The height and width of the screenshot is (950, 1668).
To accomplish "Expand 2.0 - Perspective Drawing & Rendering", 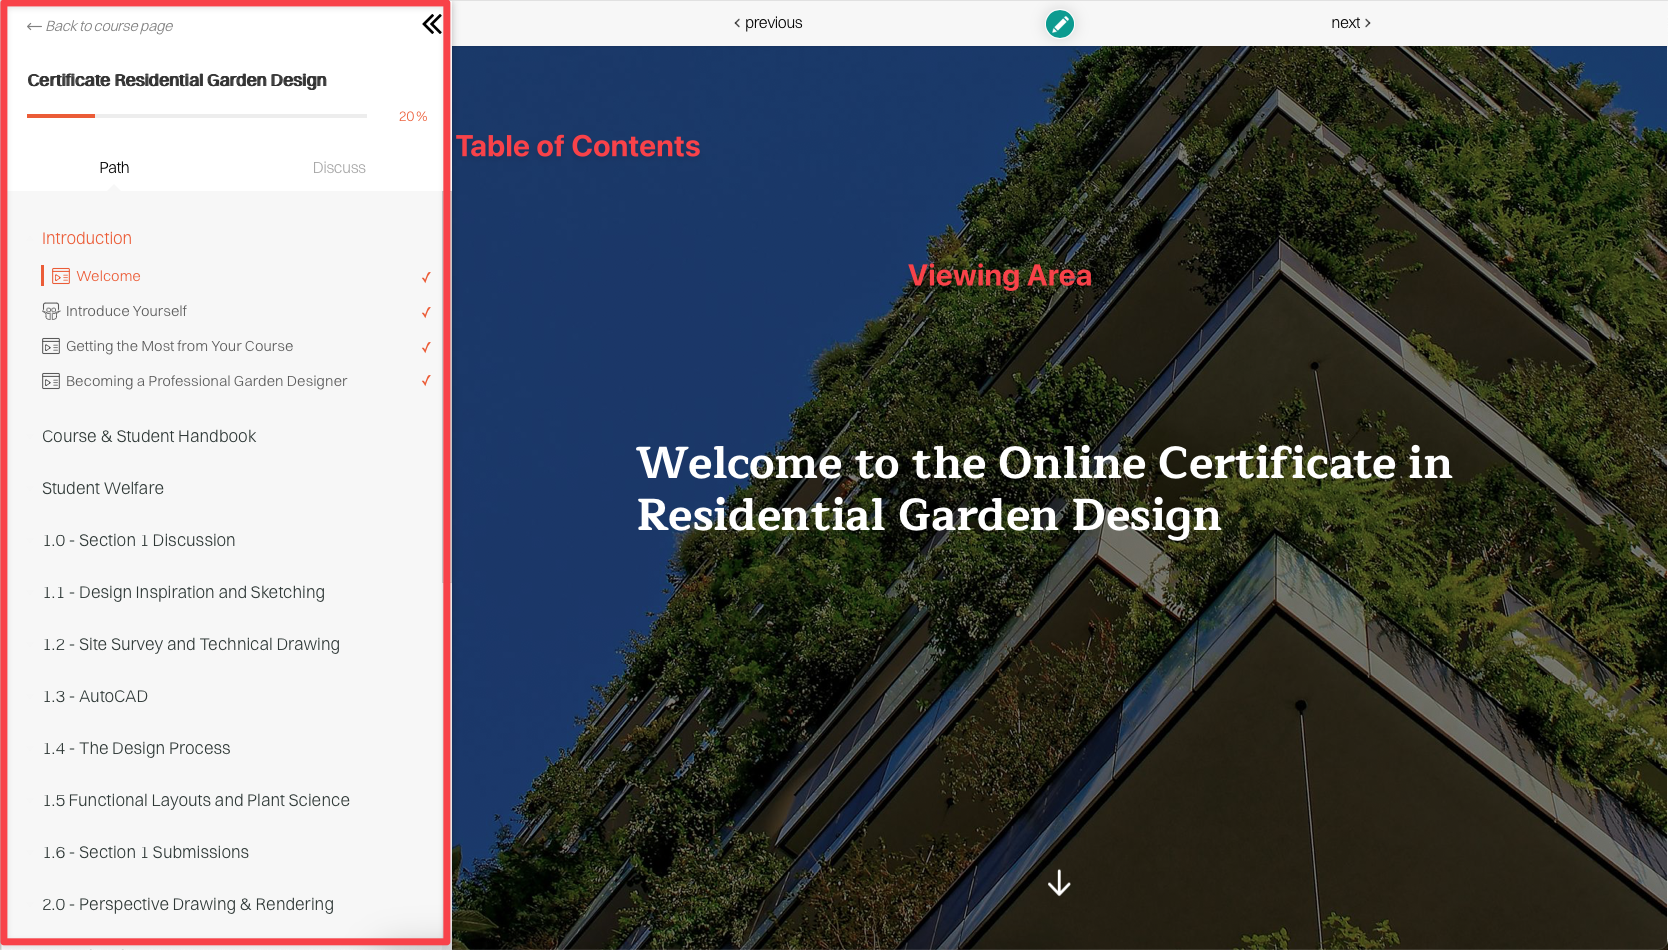I will click(188, 904).
